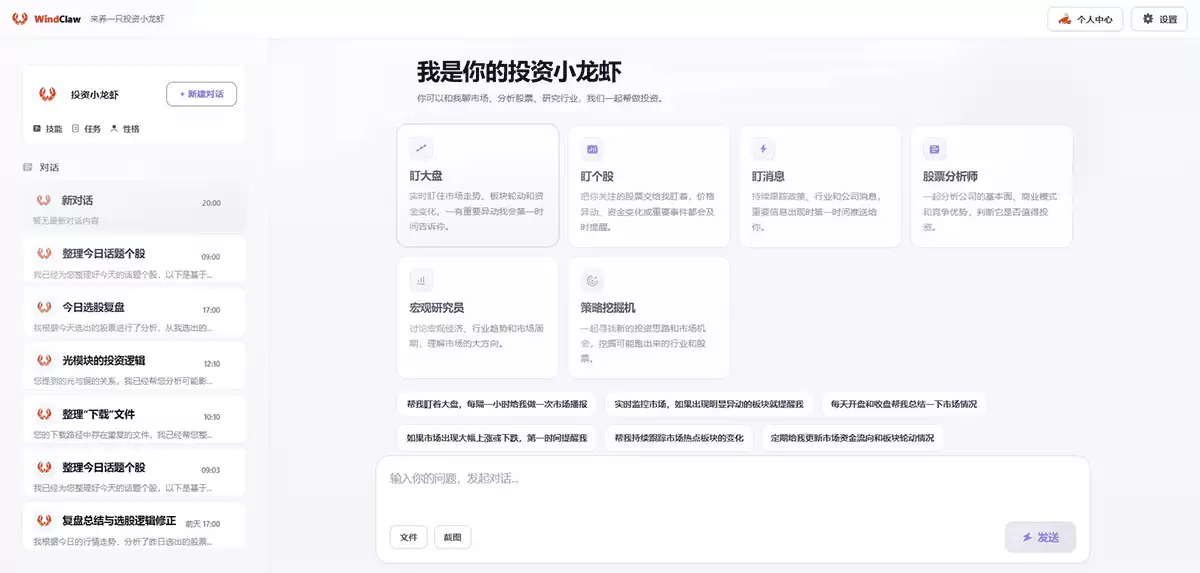Choose the 宏观研究员 card title
This screenshot has width=1200, height=573.
coord(436,308)
